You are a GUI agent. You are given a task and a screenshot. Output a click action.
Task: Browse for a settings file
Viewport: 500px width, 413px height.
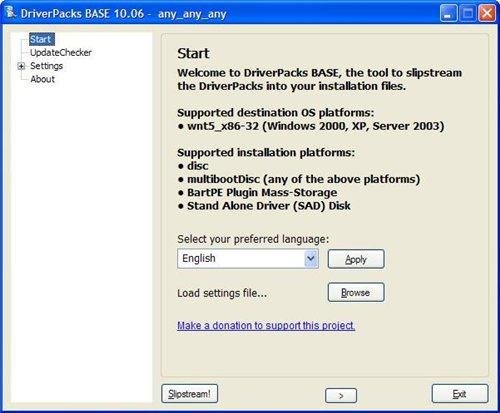click(x=356, y=292)
